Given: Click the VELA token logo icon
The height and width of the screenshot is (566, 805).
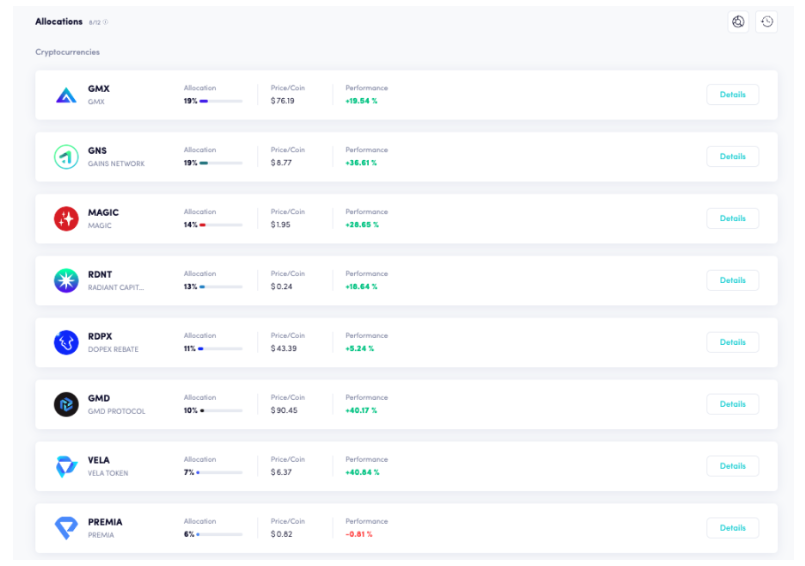Looking at the screenshot, I should coord(66,466).
